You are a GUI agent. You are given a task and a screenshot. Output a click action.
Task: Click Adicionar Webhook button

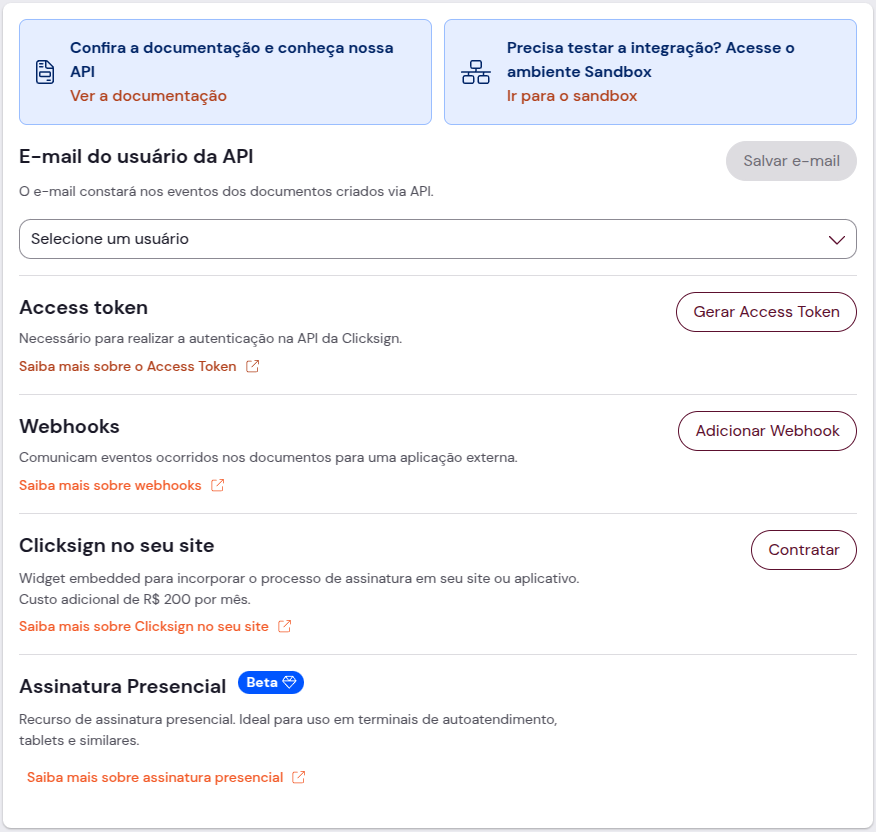coord(767,431)
